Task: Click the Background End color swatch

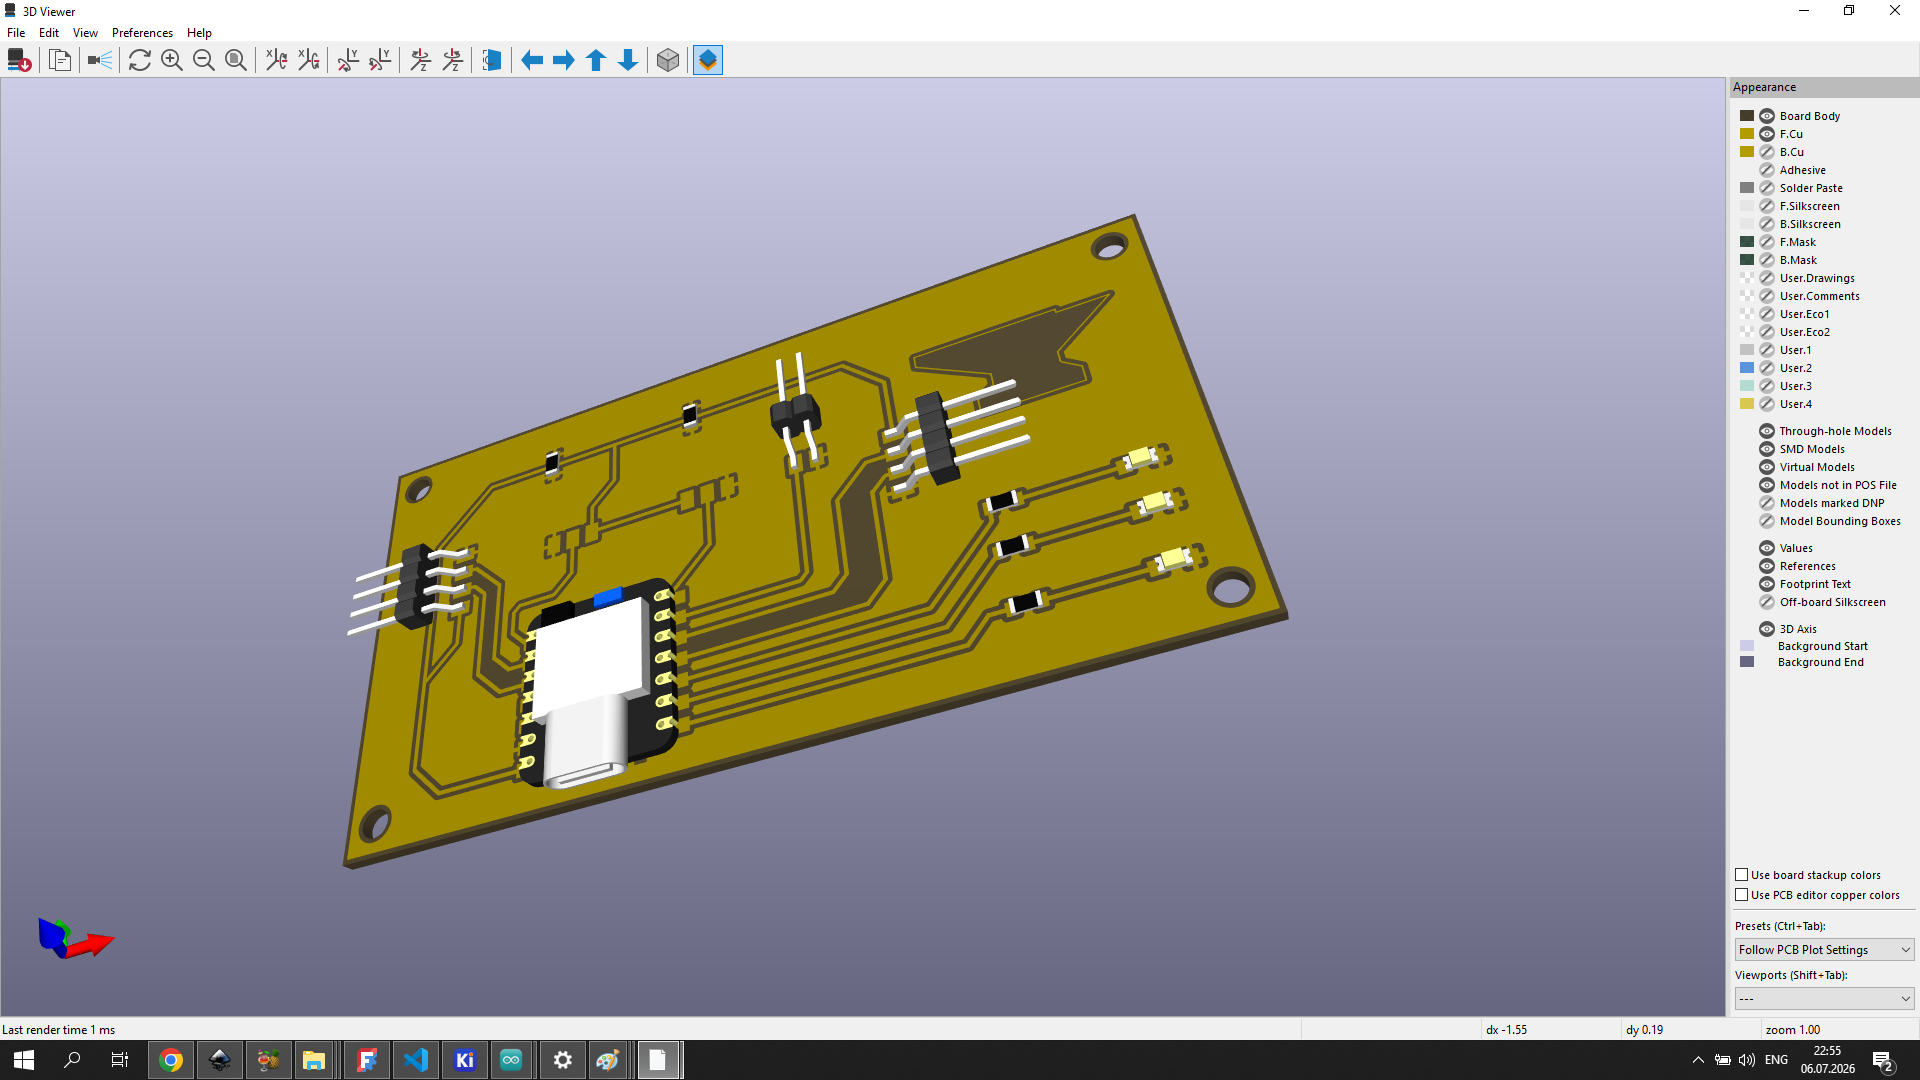Action: point(1747,662)
